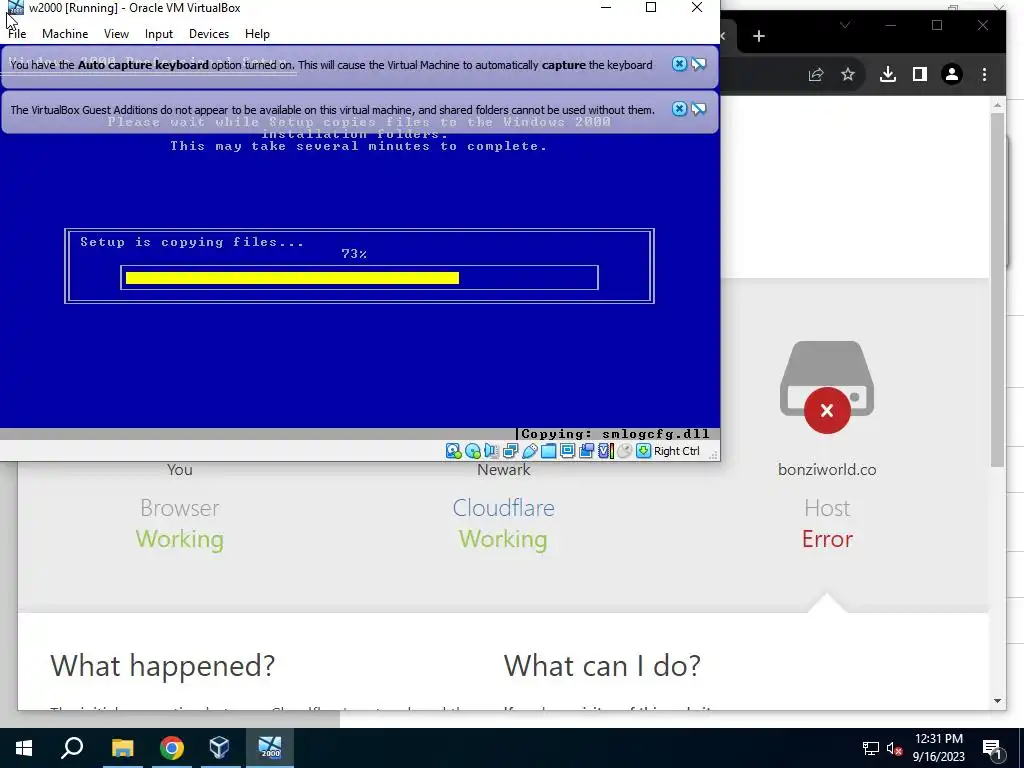1024x768 pixels.
Task: Click the bonziworld.co host label
Action: pyautogui.click(x=827, y=470)
